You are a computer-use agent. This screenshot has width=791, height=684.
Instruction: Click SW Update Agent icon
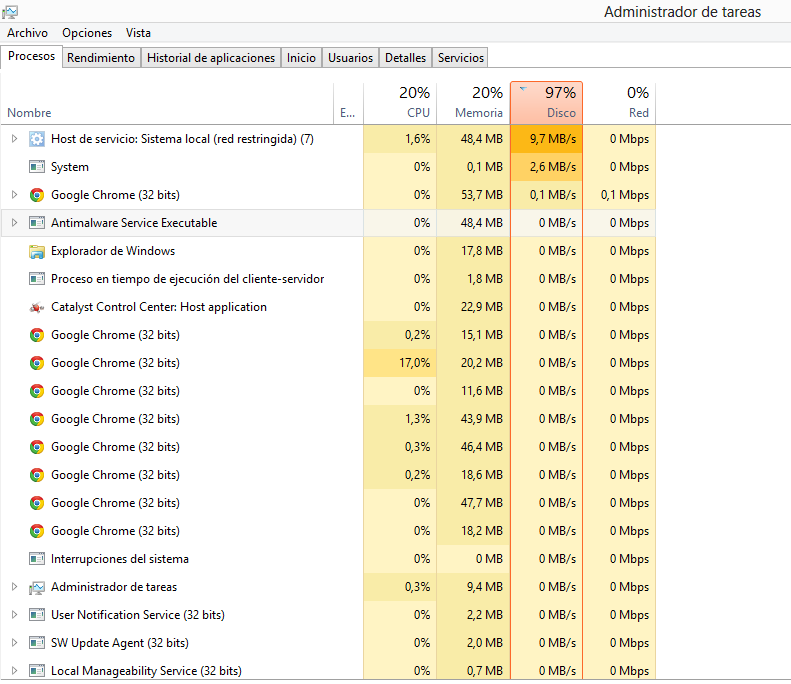[37, 643]
